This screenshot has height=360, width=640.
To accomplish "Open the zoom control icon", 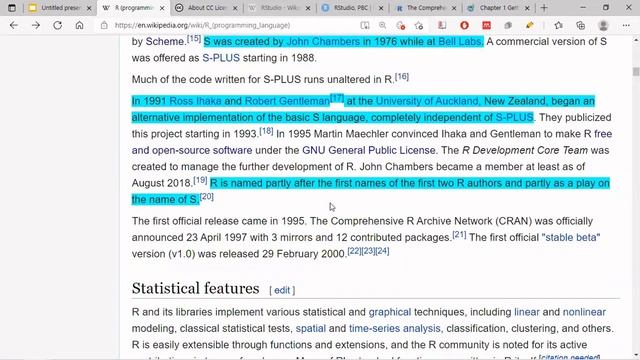I will point(382,25).
